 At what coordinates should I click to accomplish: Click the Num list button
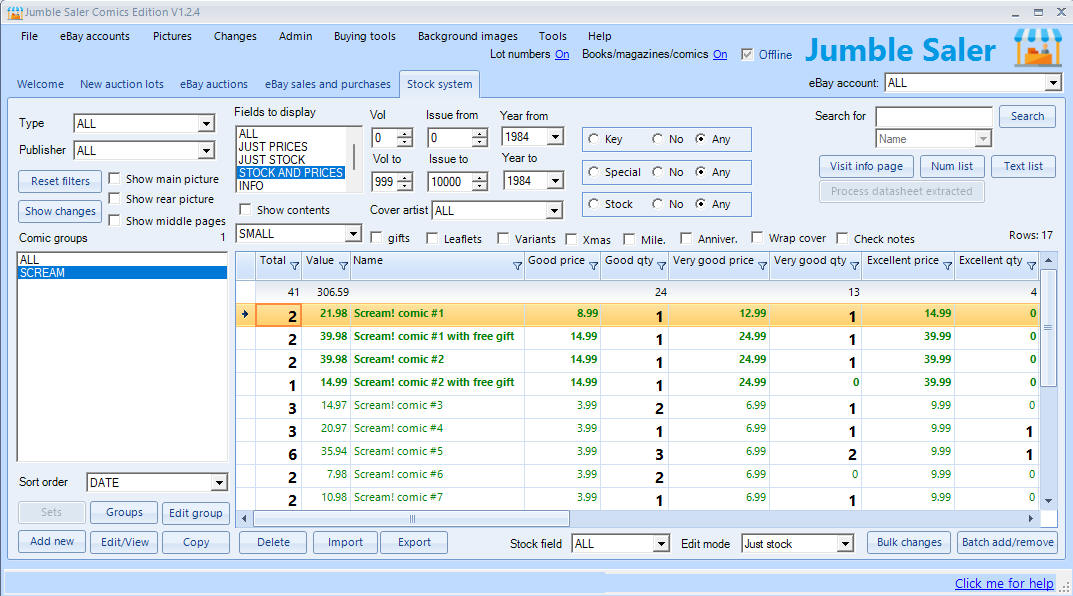(x=952, y=166)
